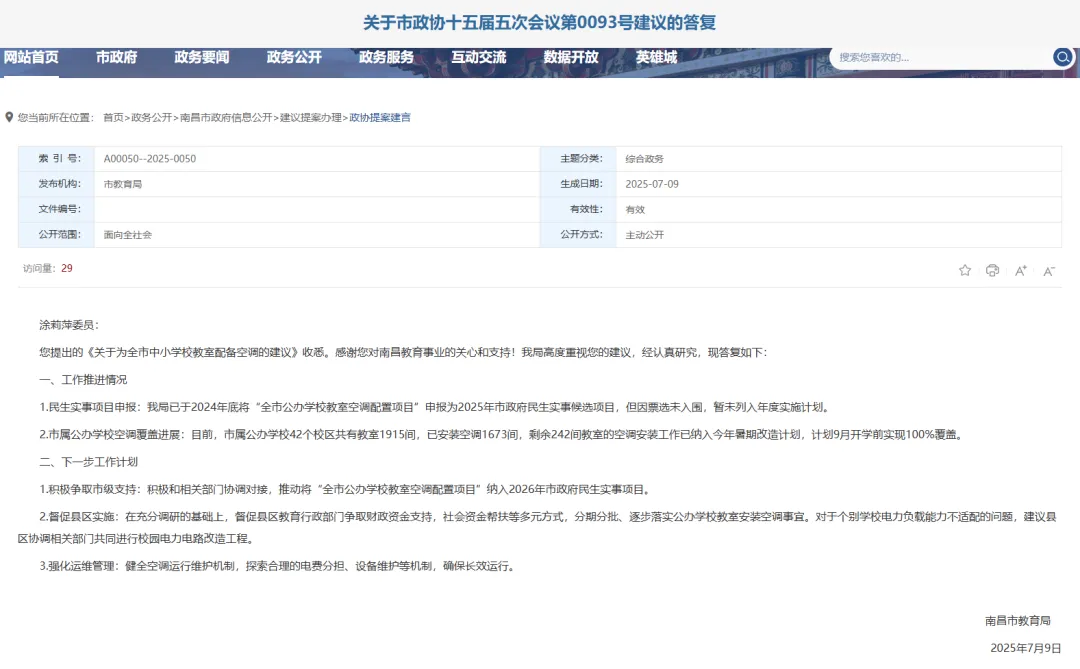This screenshot has width=1080, height=669.
Task: Click the search magnifier icon
Action: click(x=1062, y=57)
